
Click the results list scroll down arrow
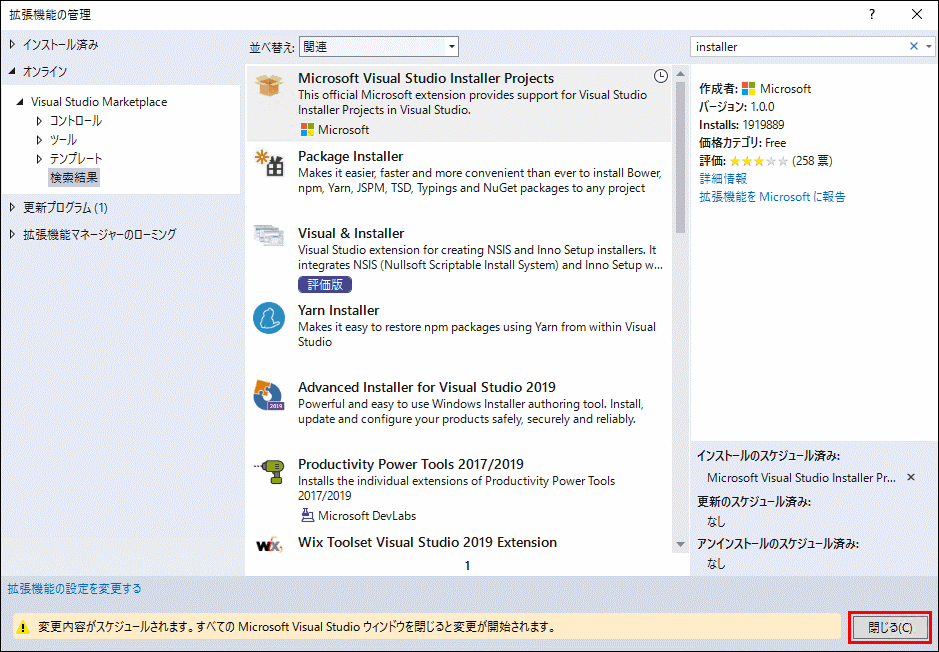pos(680,544)
